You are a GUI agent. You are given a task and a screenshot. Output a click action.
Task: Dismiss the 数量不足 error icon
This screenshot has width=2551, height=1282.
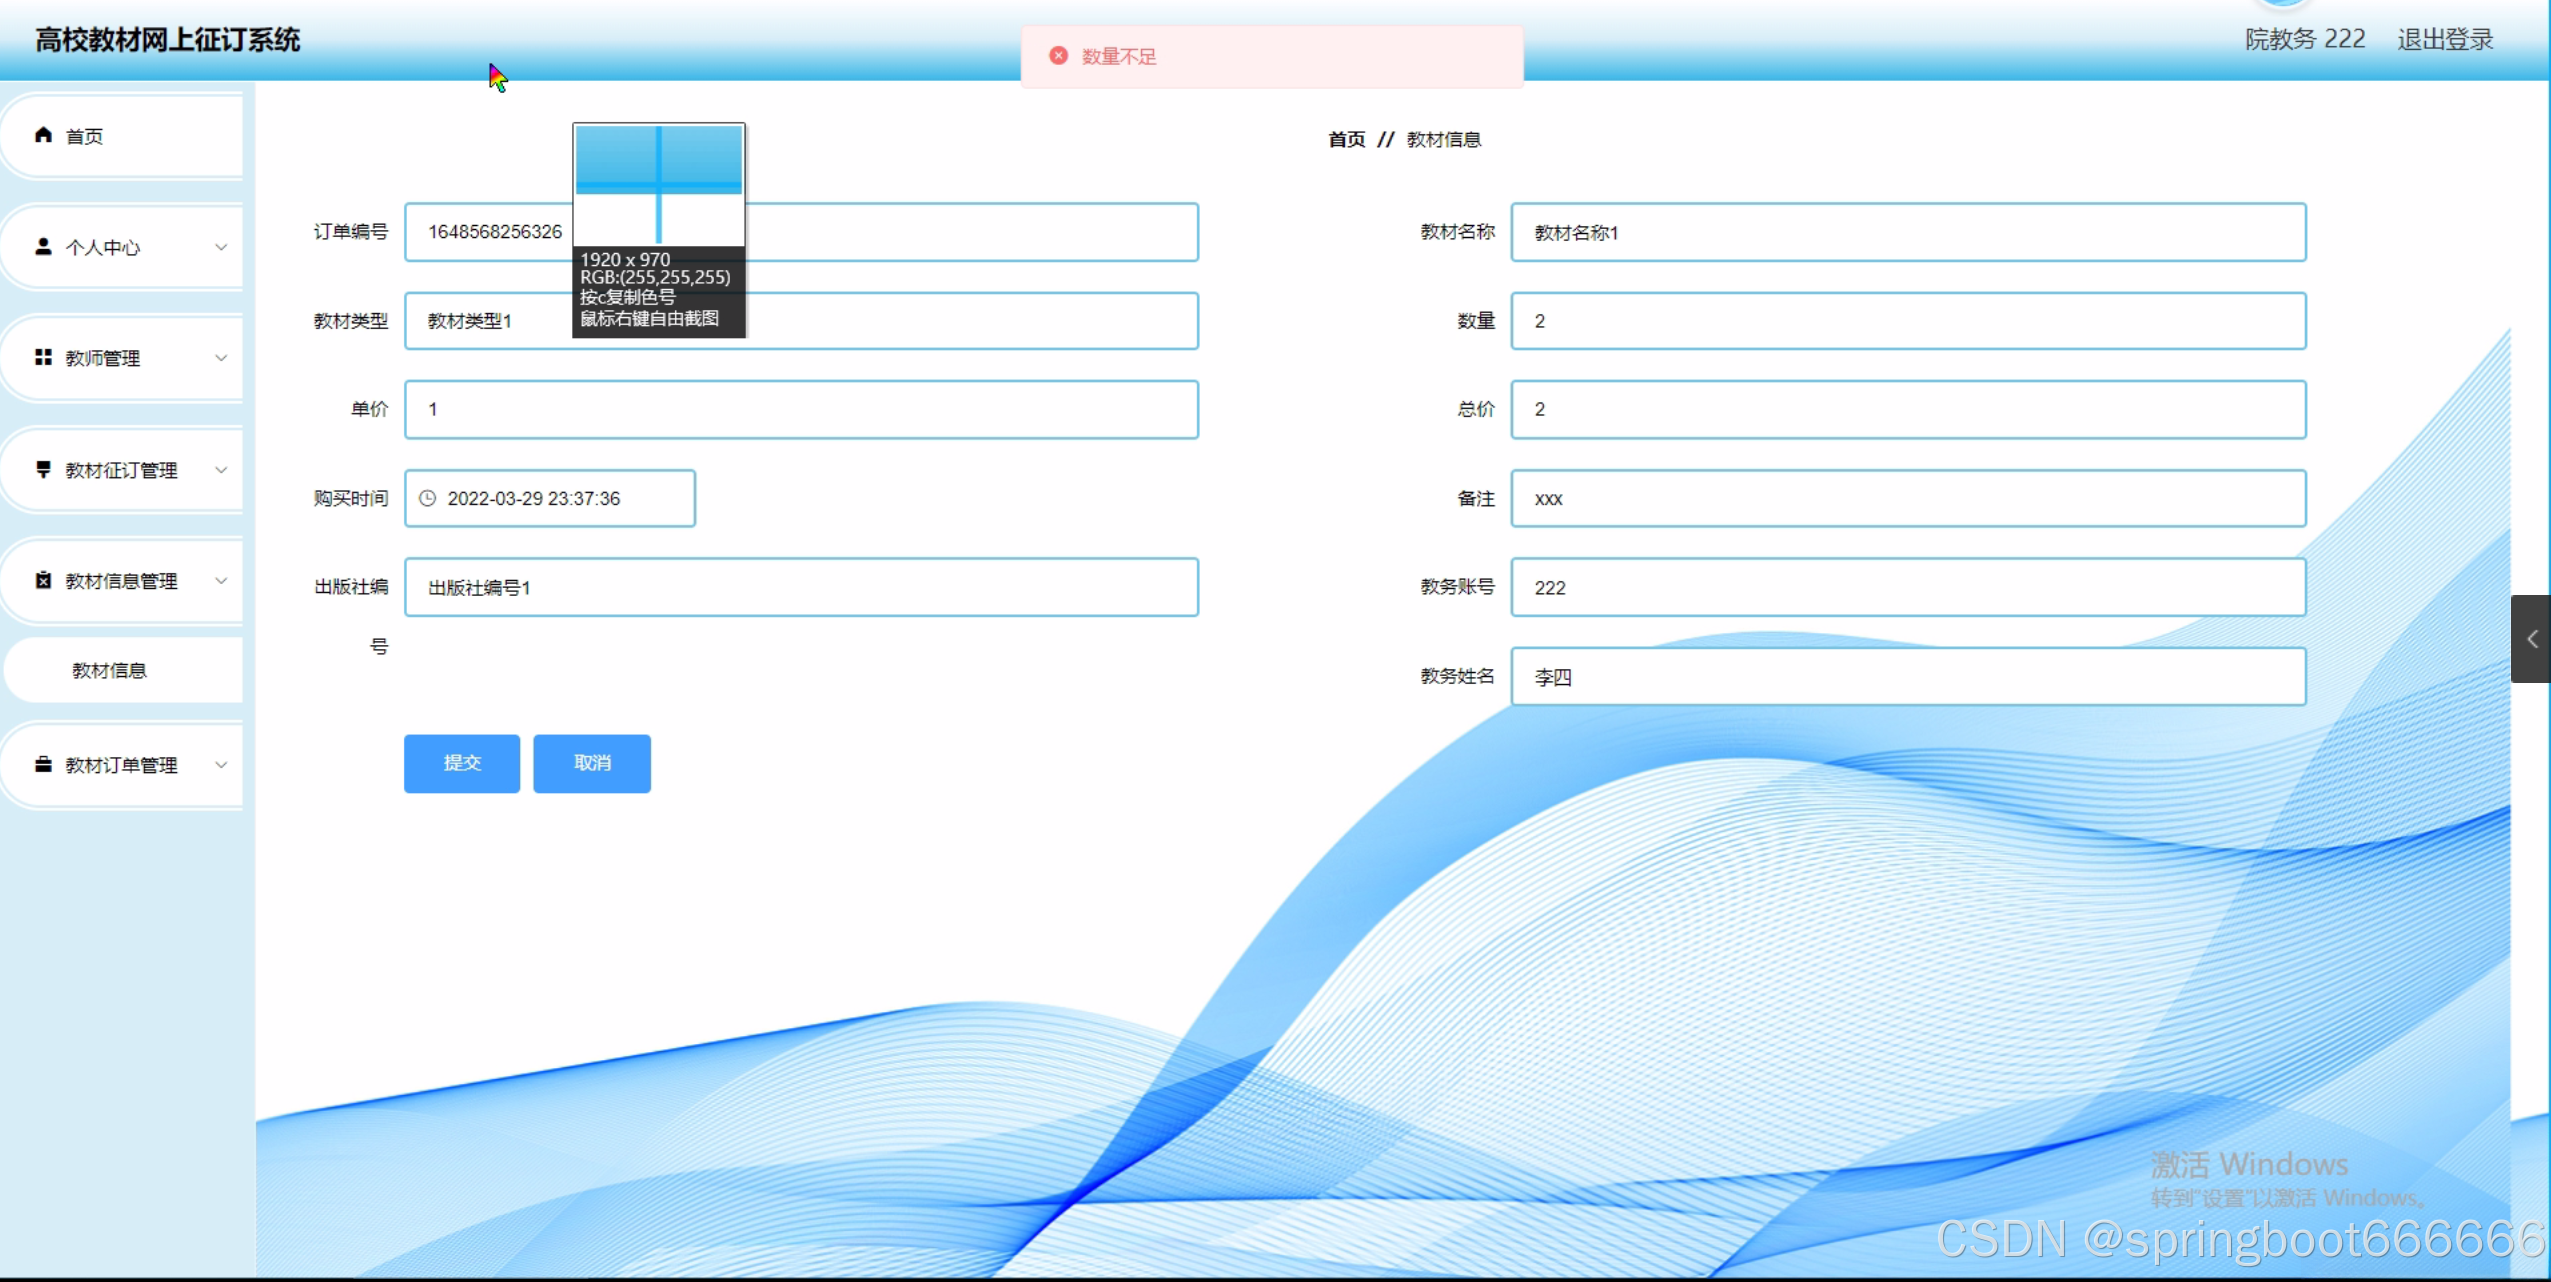(1058, 56)
